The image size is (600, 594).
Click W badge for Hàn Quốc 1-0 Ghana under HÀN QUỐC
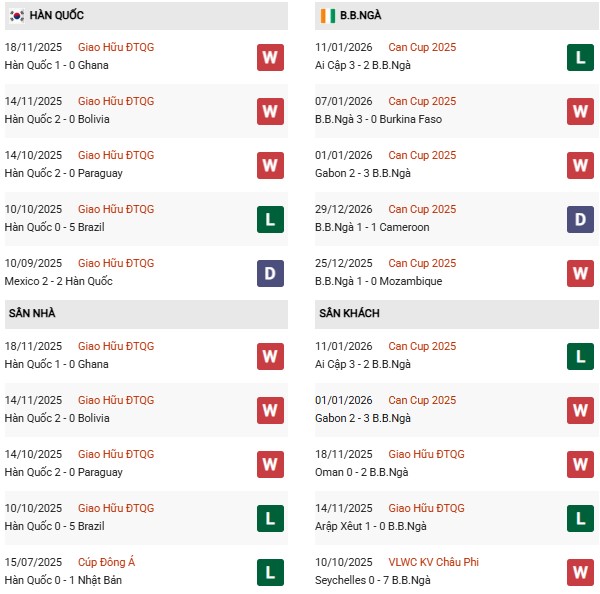pos(270,57)
